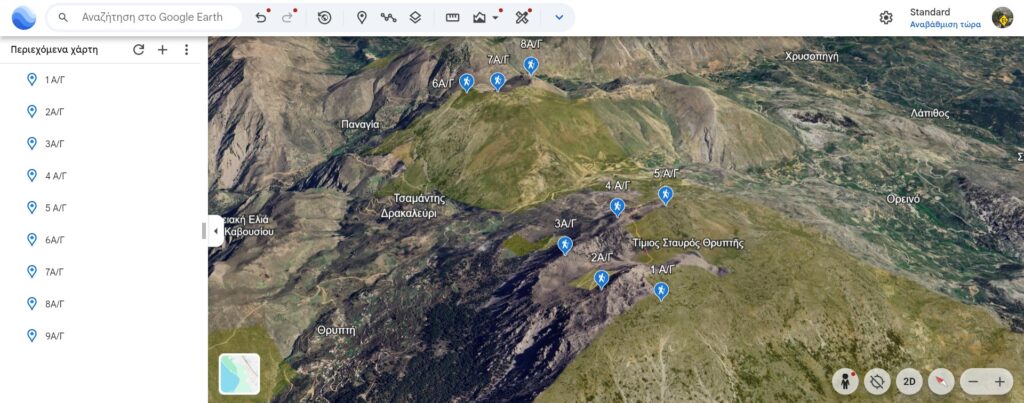Open the terrain analysis tool
1024x403 pixels.
(480, 18)
